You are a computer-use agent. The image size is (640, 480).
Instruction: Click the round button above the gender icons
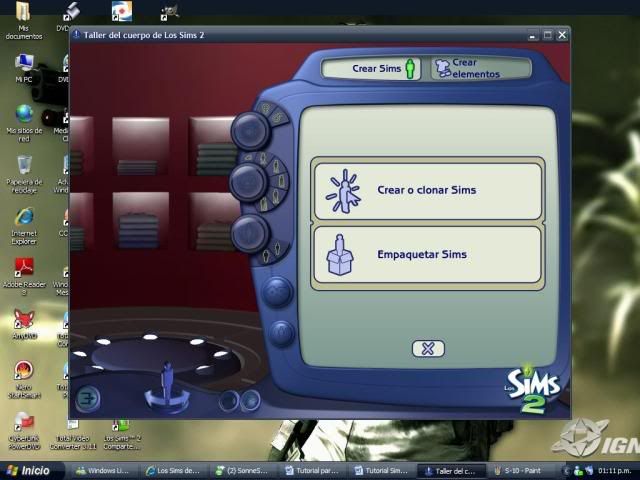click(x=250, y=233)
